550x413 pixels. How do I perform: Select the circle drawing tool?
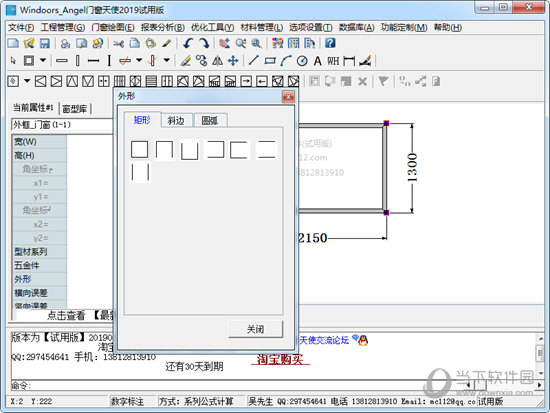click(302, 61)
